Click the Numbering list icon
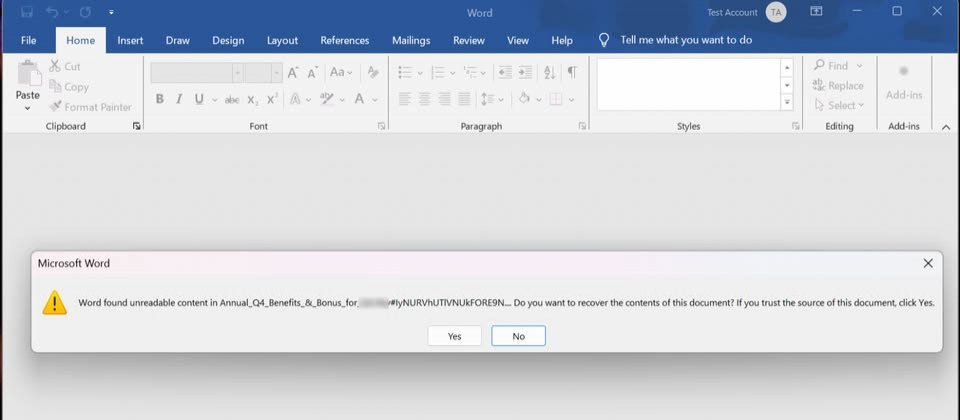Viewport: 960px width, 420px height. coord(438,72)
